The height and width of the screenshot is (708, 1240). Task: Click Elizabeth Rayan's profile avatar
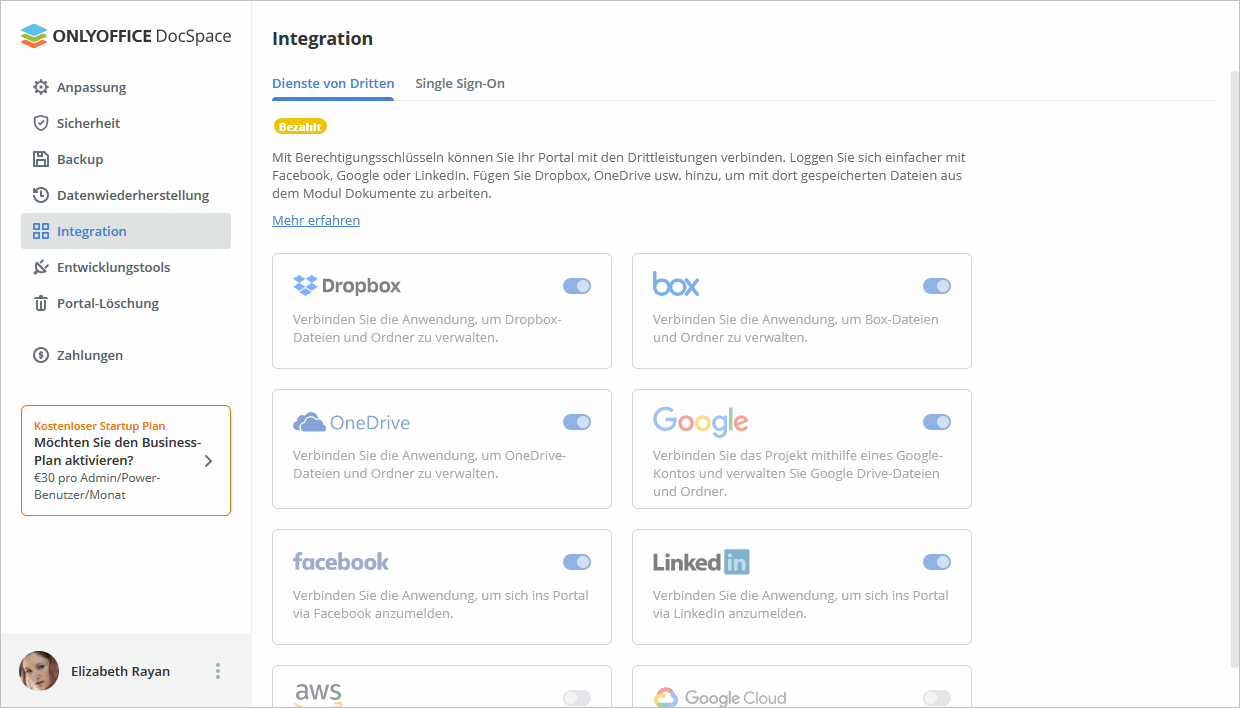point(39,671)
